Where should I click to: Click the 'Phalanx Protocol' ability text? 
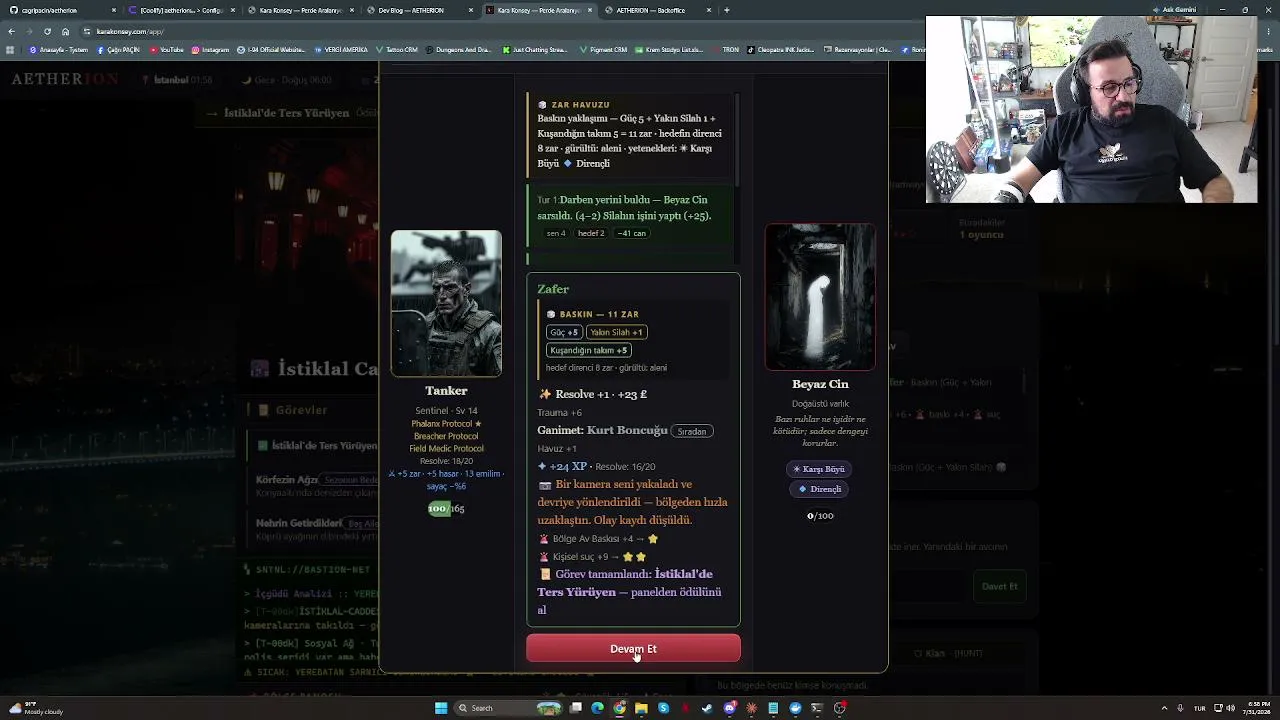click(x=443, y=424)
